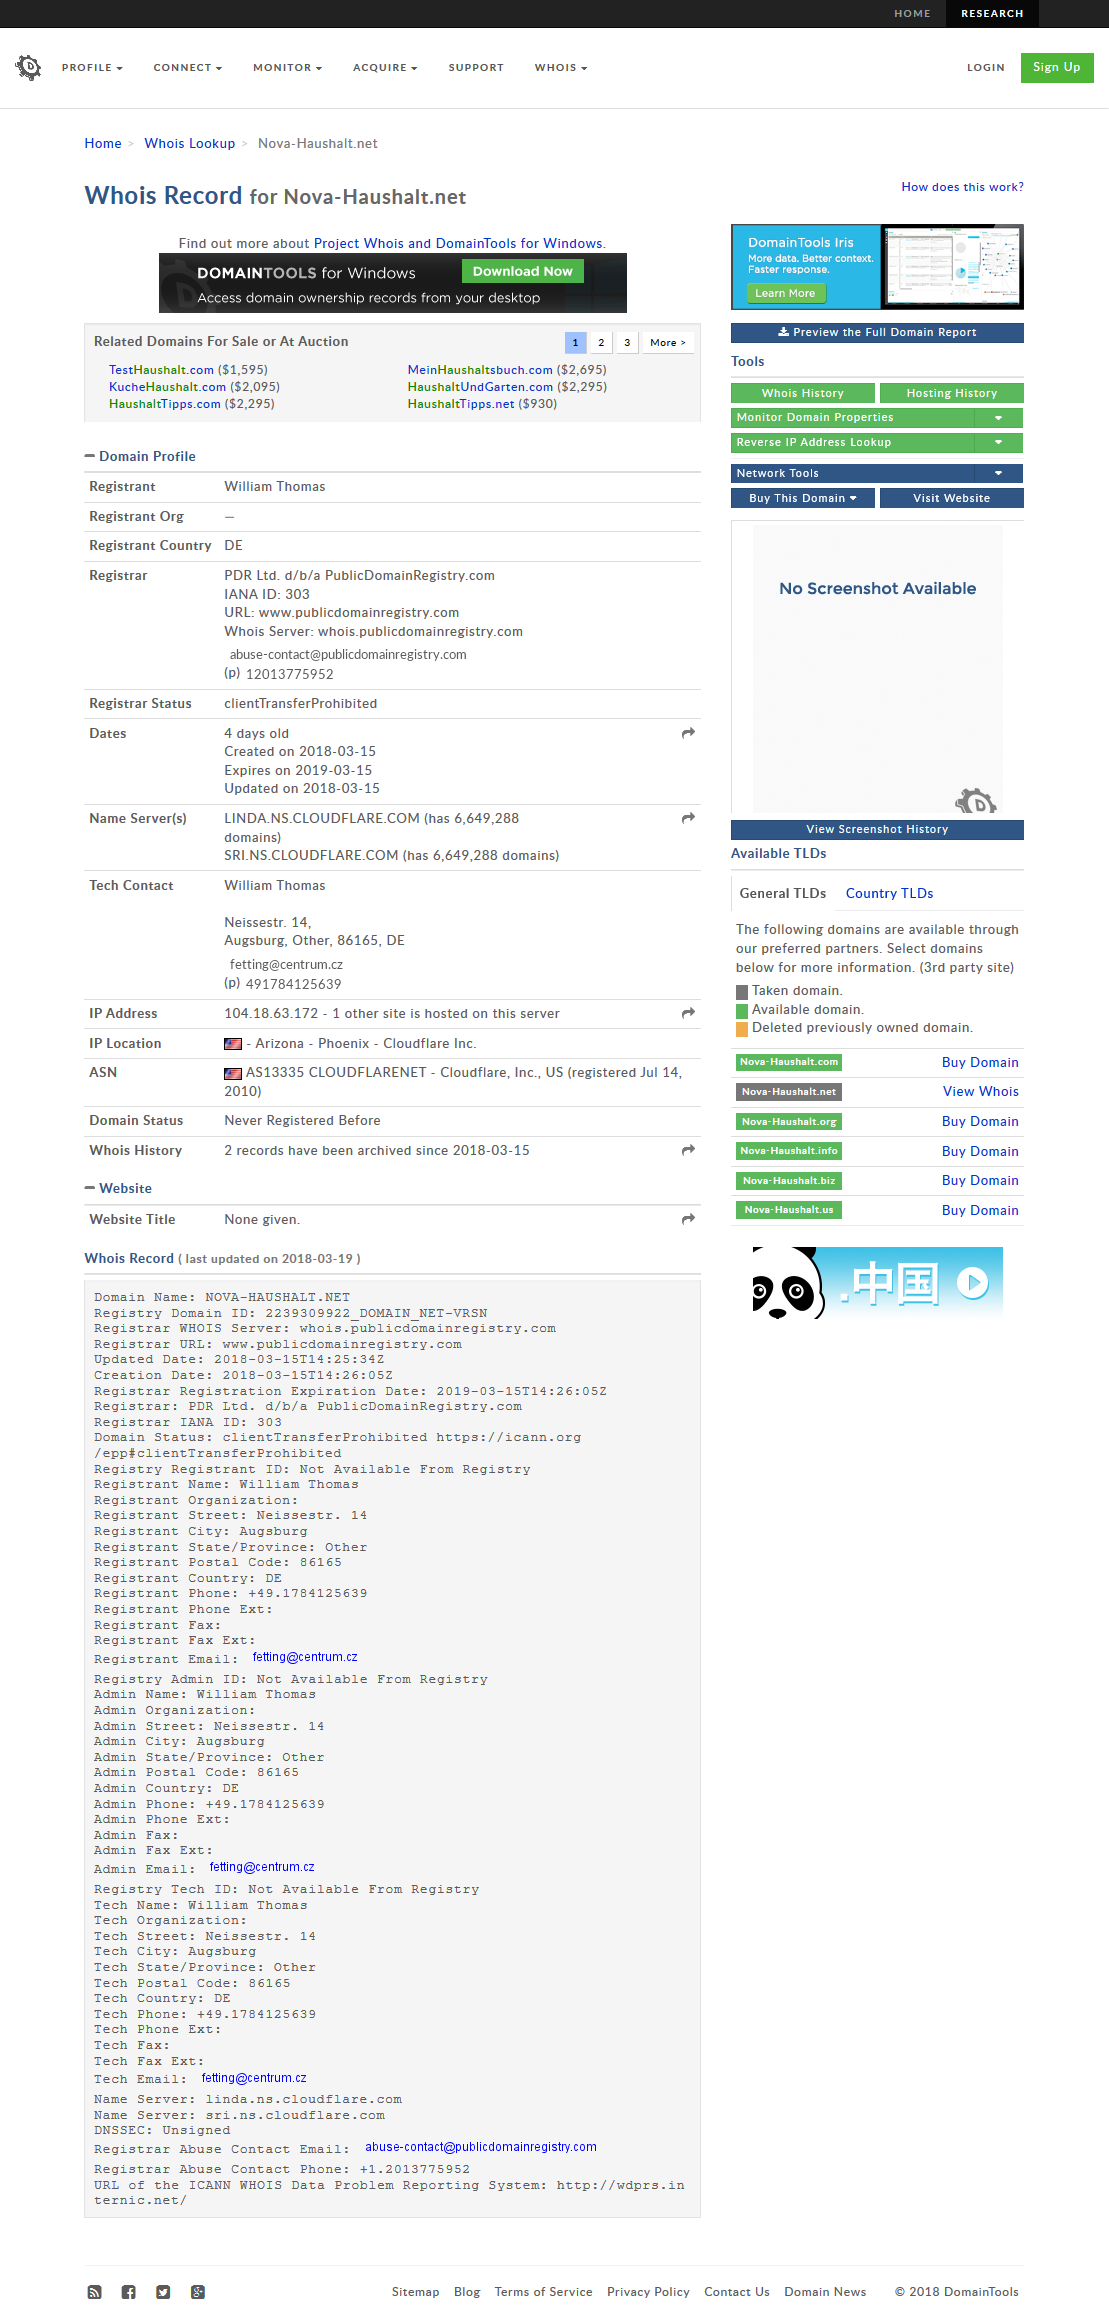Open the Monitor dropdown menu
This screenshot has height=2318, width=1109.
click(288, 68)
